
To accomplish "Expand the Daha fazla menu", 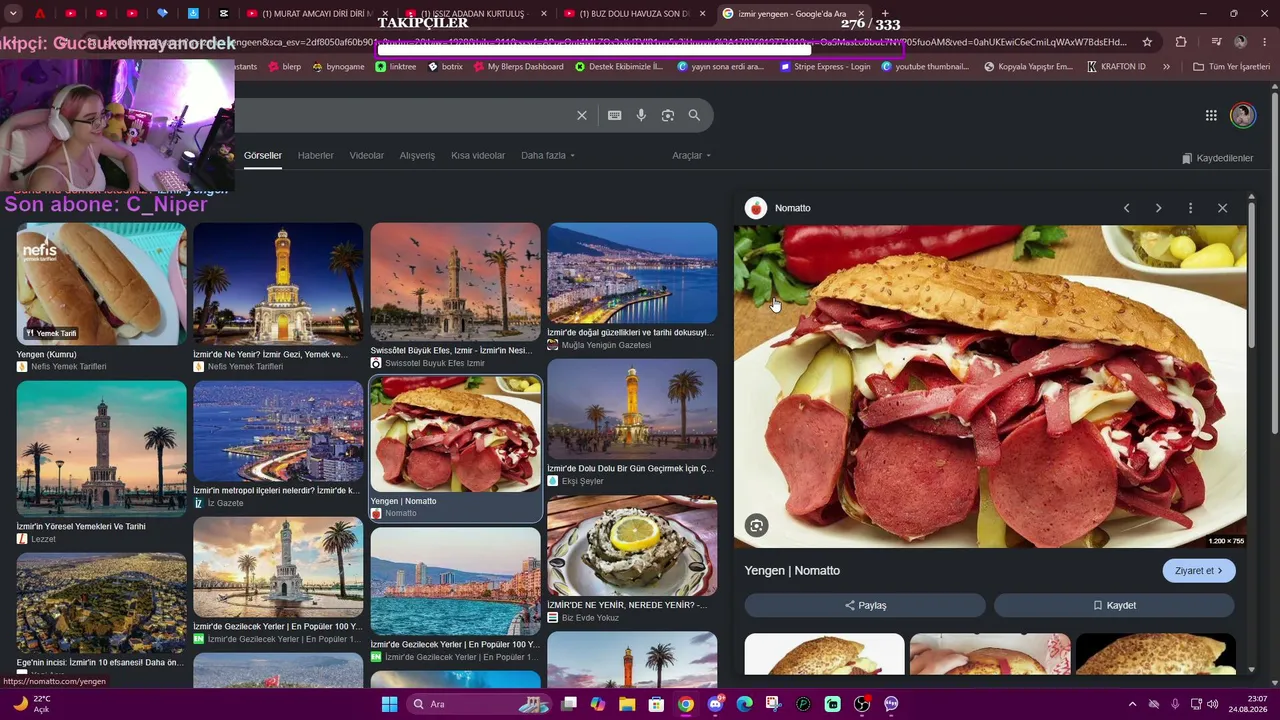I will pyautogui.click(x=548, y=156).
